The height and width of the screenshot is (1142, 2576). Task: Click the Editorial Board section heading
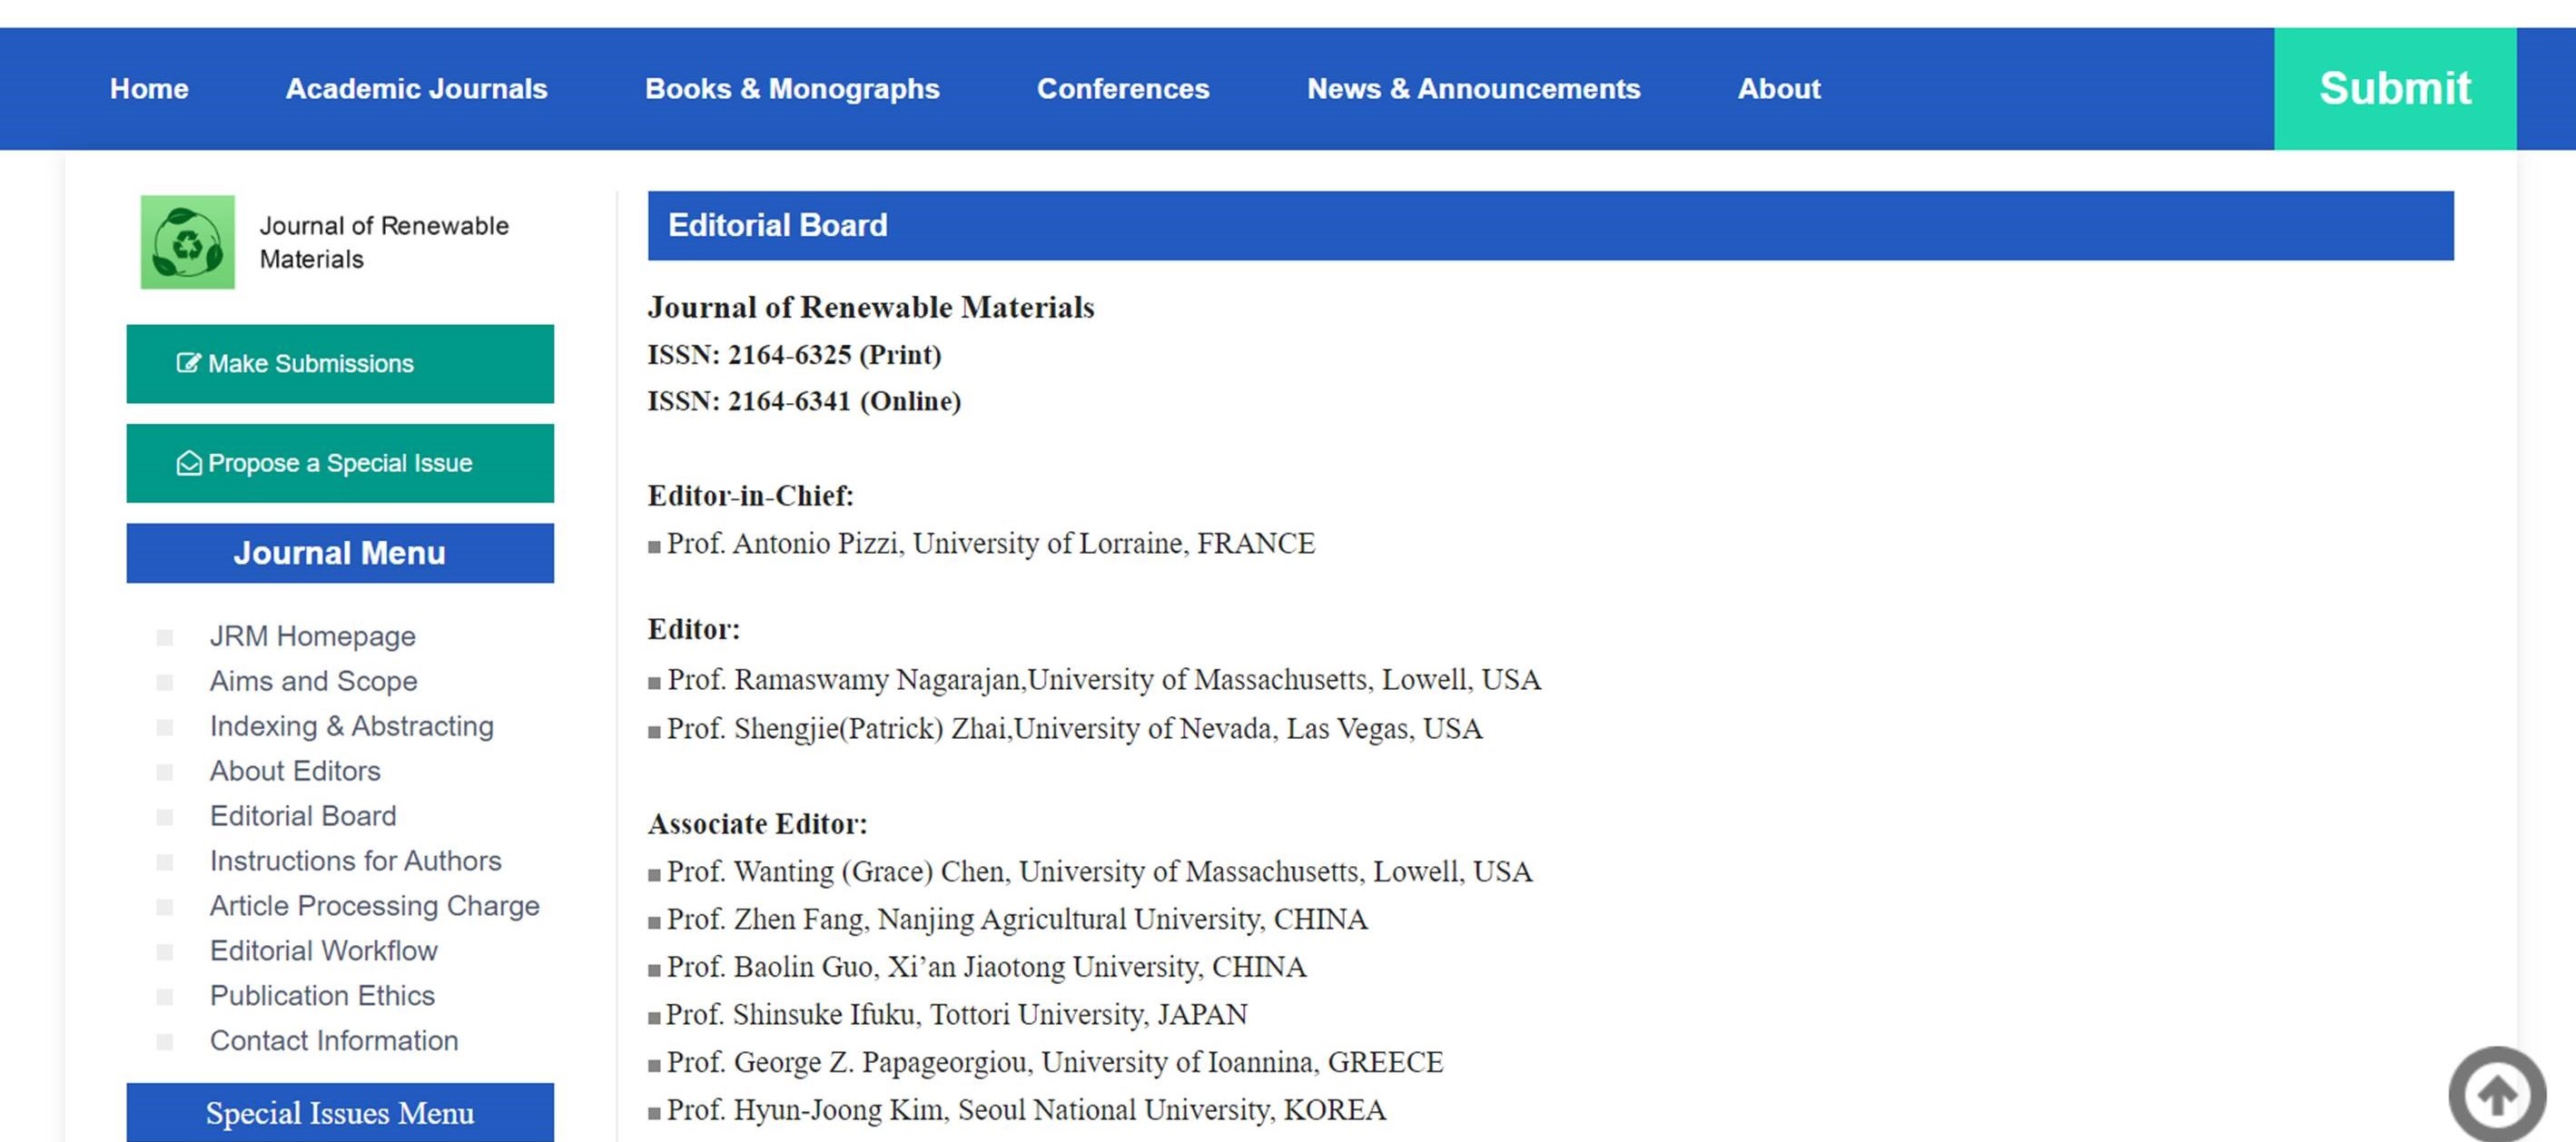click(1550, 226)
